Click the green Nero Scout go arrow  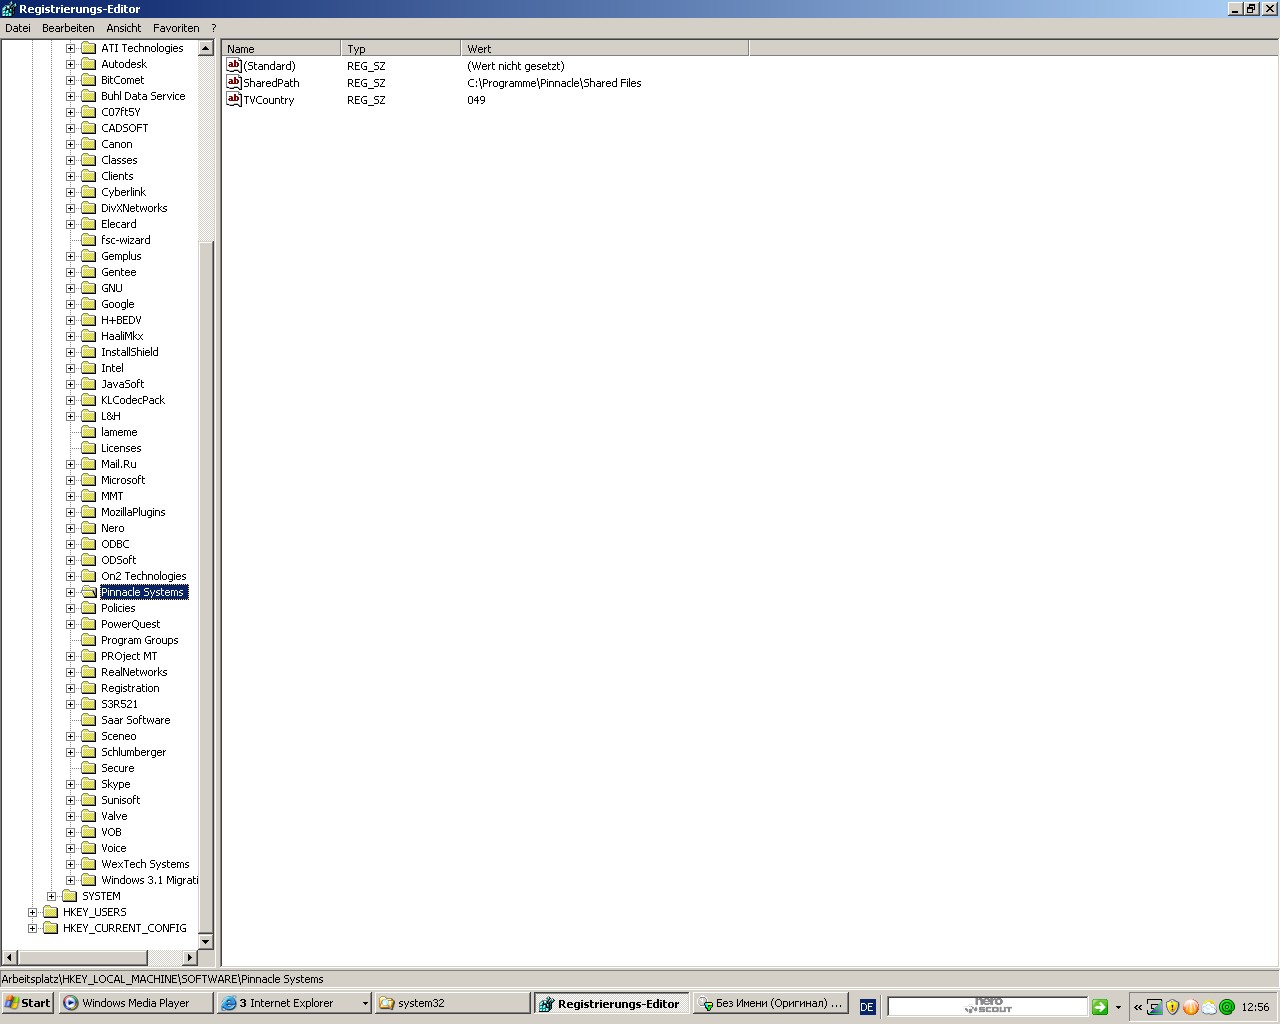[1100, 1007]
